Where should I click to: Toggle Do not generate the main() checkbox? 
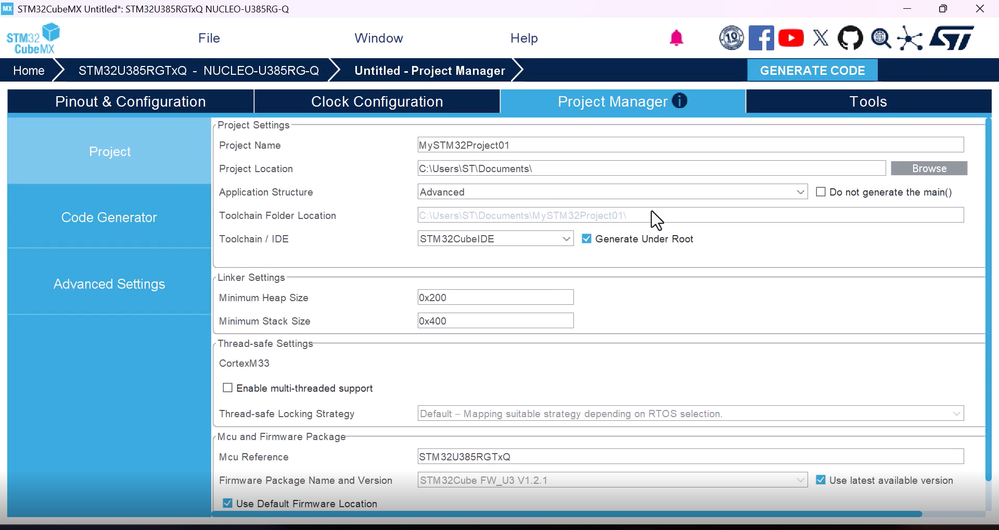pos(821,192)
